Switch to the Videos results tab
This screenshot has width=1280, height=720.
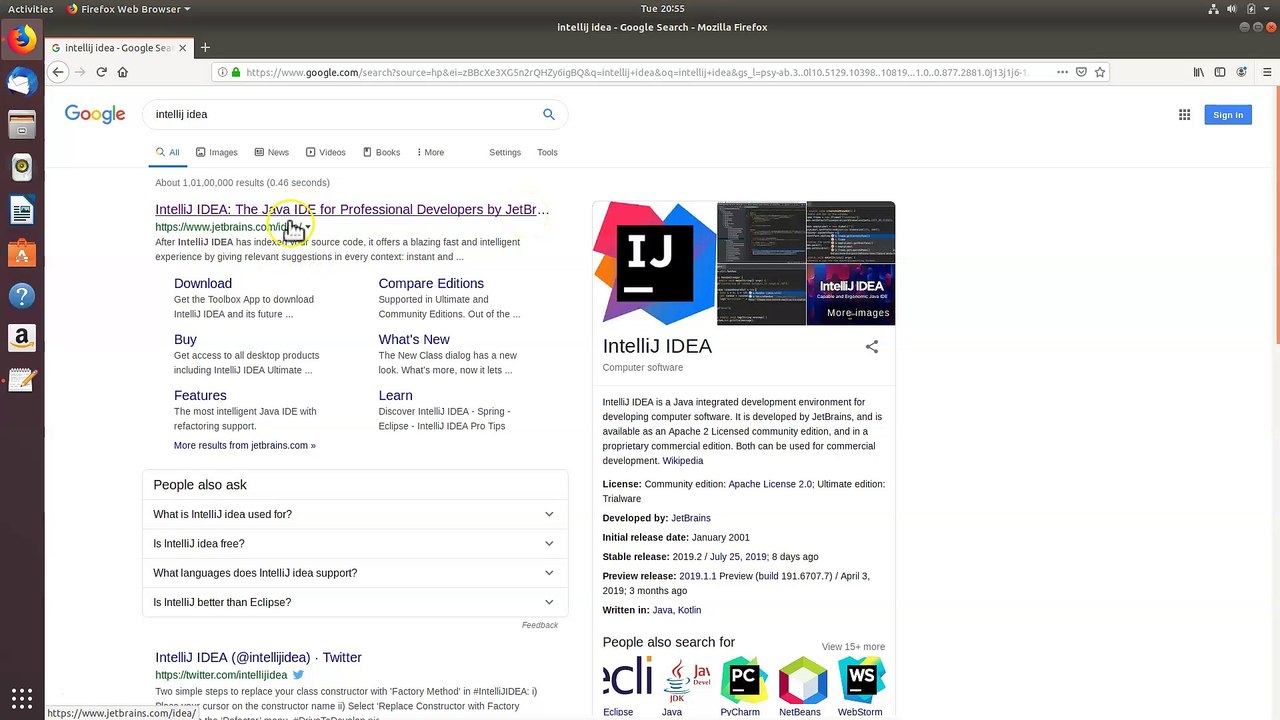[x=325, y=152]
